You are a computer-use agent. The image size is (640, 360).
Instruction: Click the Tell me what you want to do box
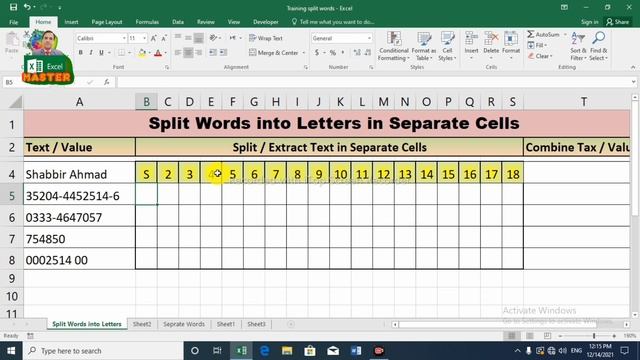point(333,22)
